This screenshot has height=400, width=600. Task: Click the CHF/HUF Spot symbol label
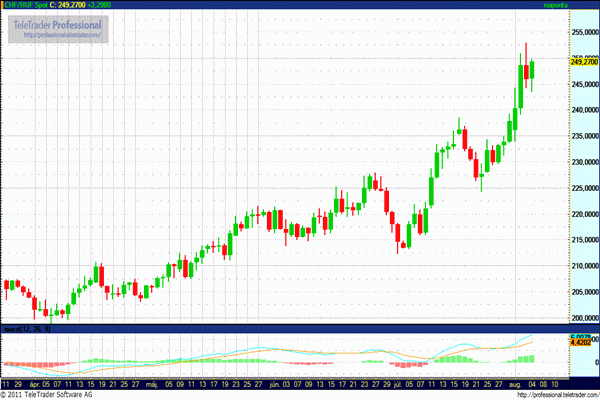(27, 6)
